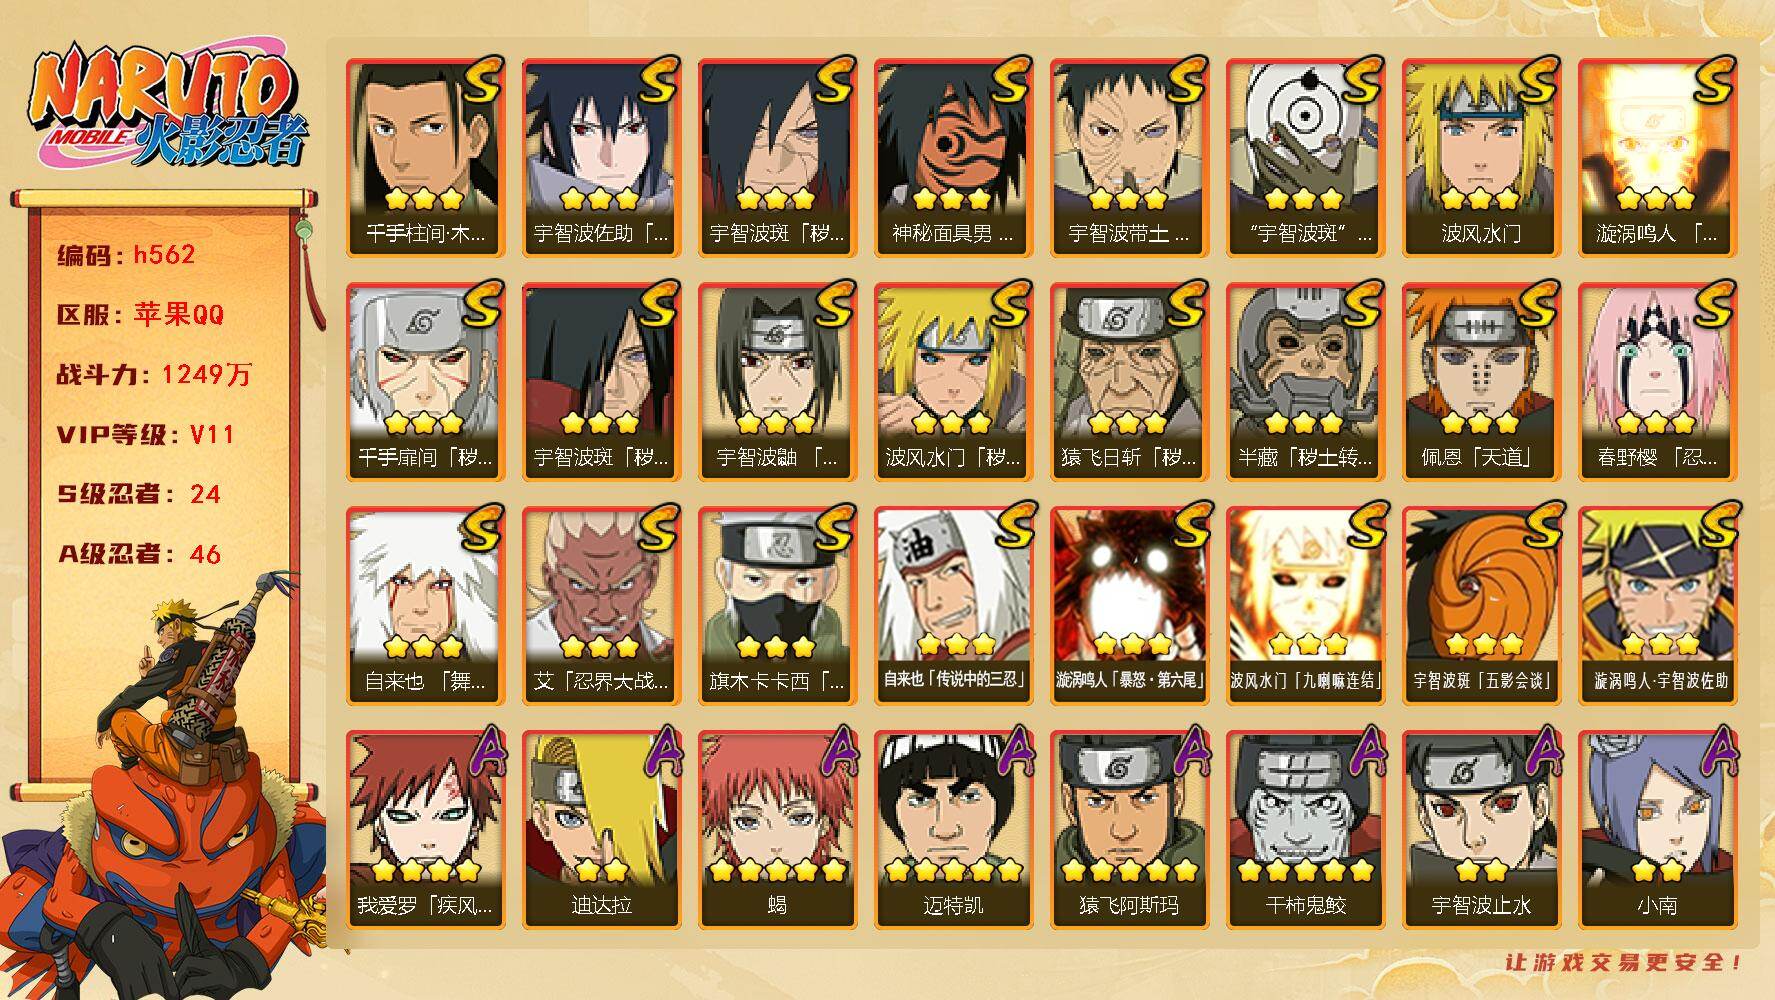Click the 战斗力 1249万 entry
This screenshot has width=1775, height=1000.
click(x=154, y=375)
